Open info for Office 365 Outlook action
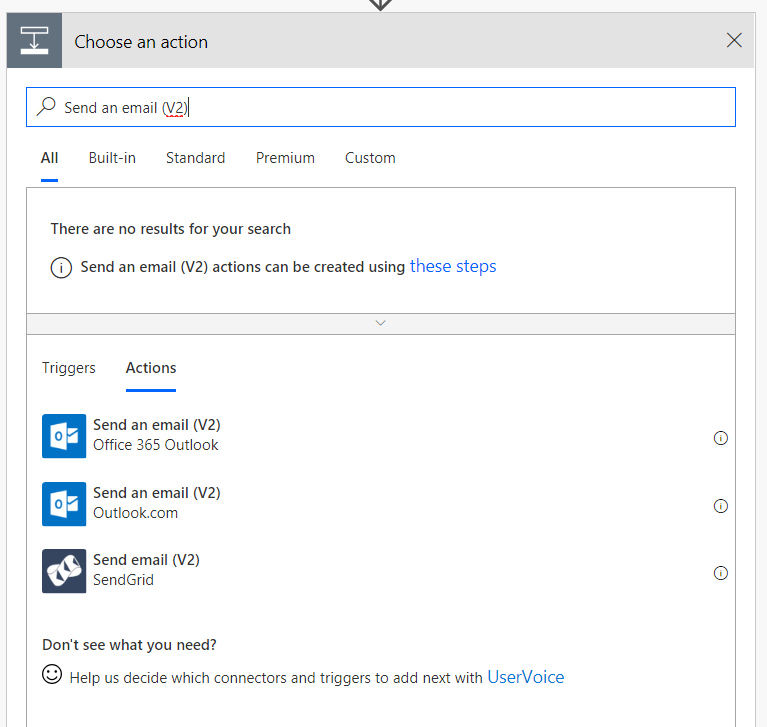The image size is (767, 727). 720,438
